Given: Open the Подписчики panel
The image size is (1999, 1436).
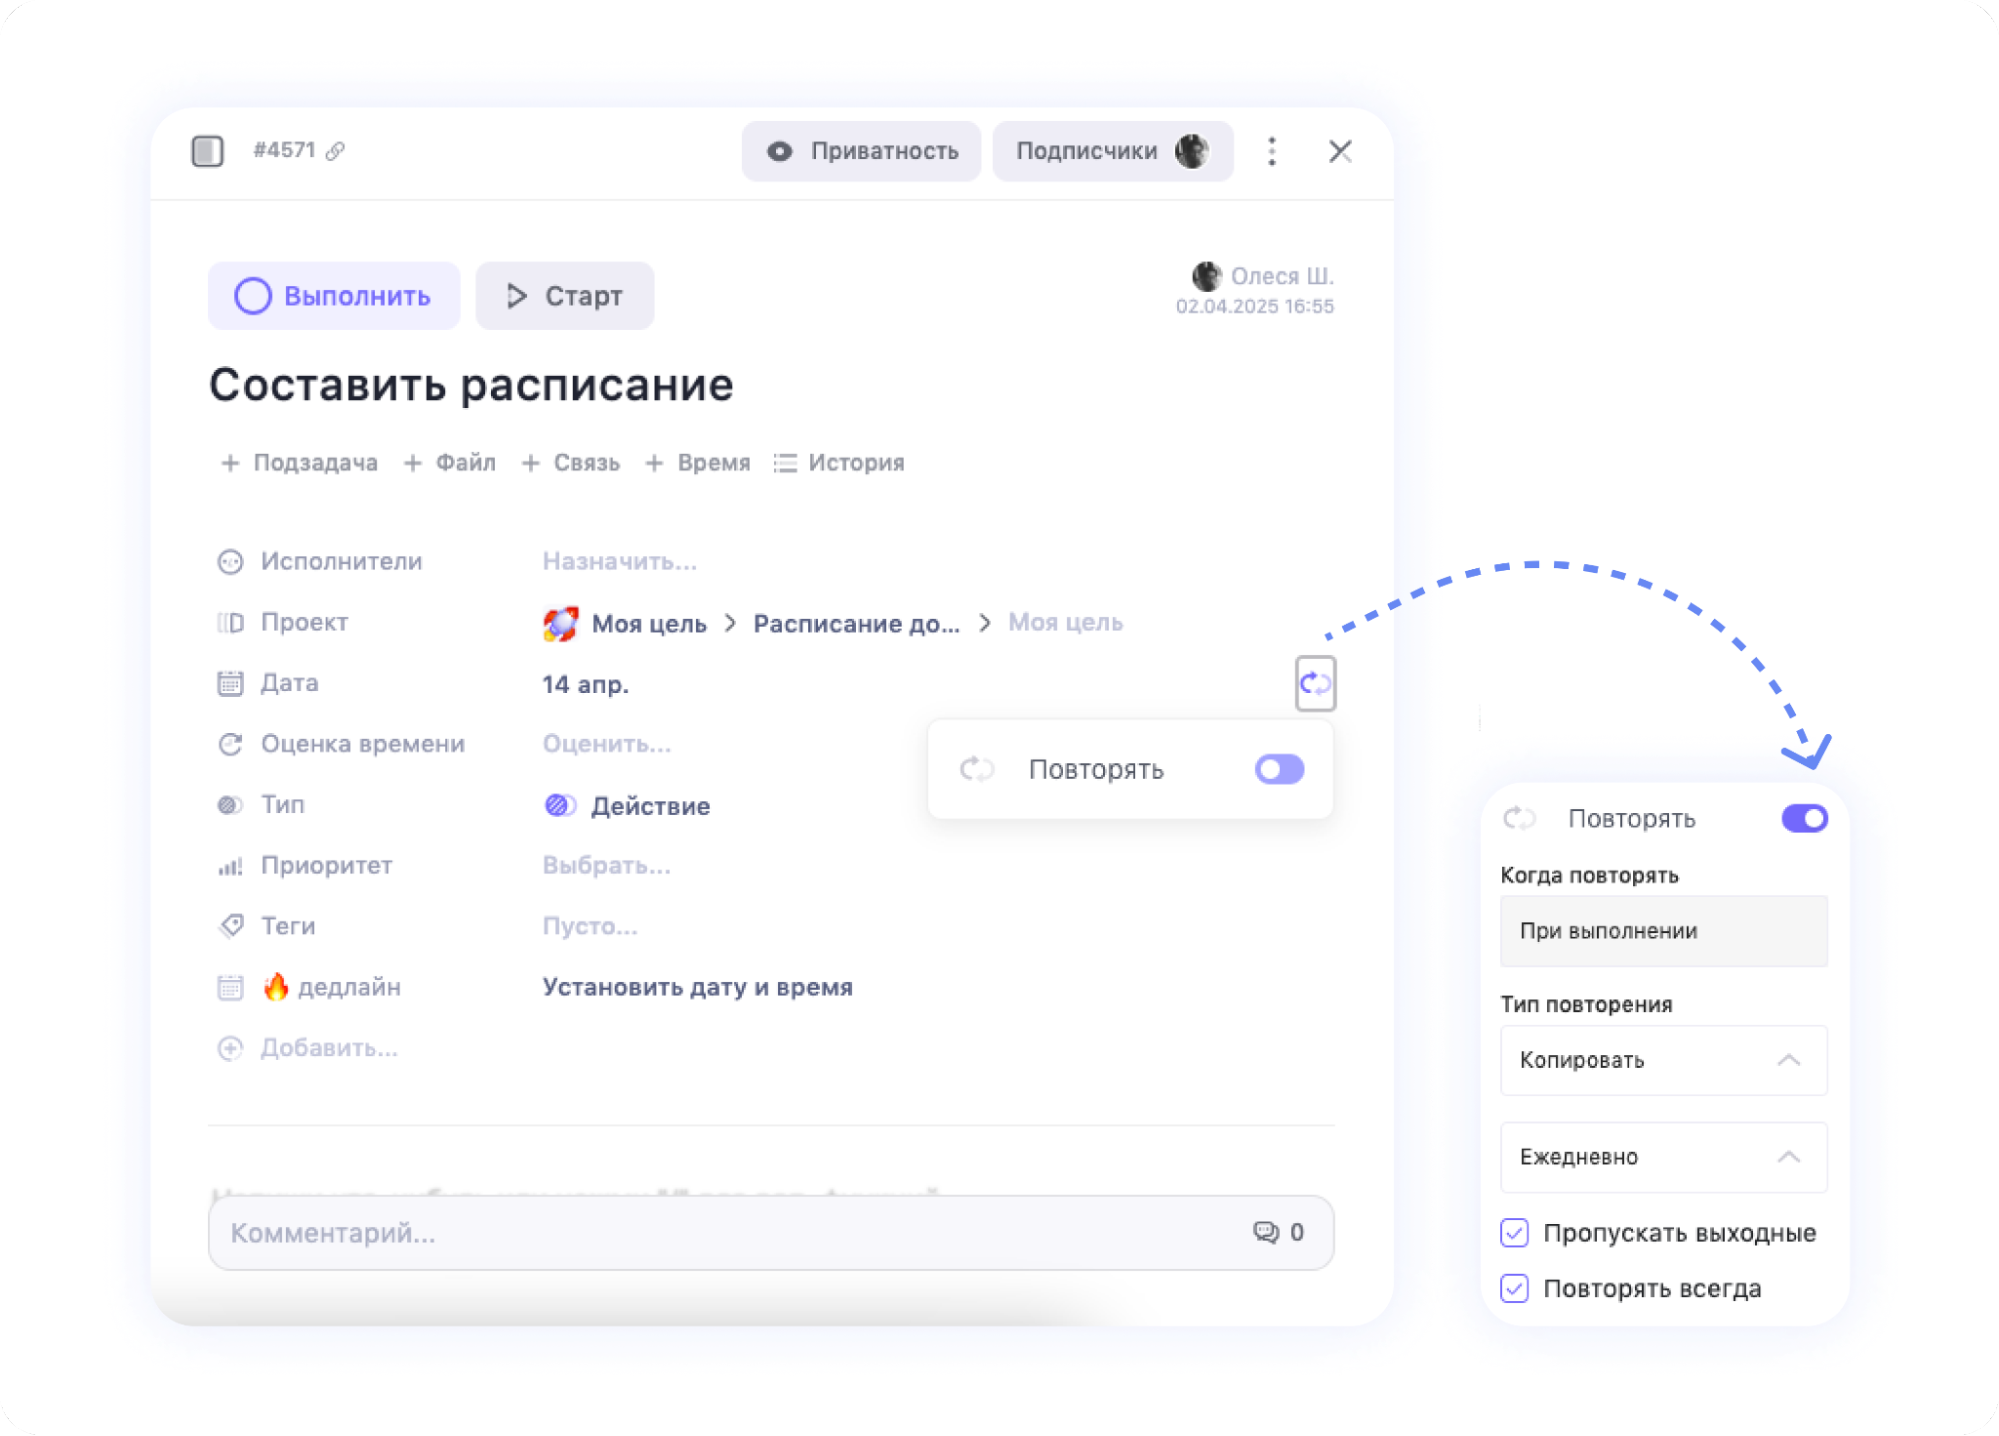Looking at the screenshot, I should pyautogui.click(x=1111, y=150).
